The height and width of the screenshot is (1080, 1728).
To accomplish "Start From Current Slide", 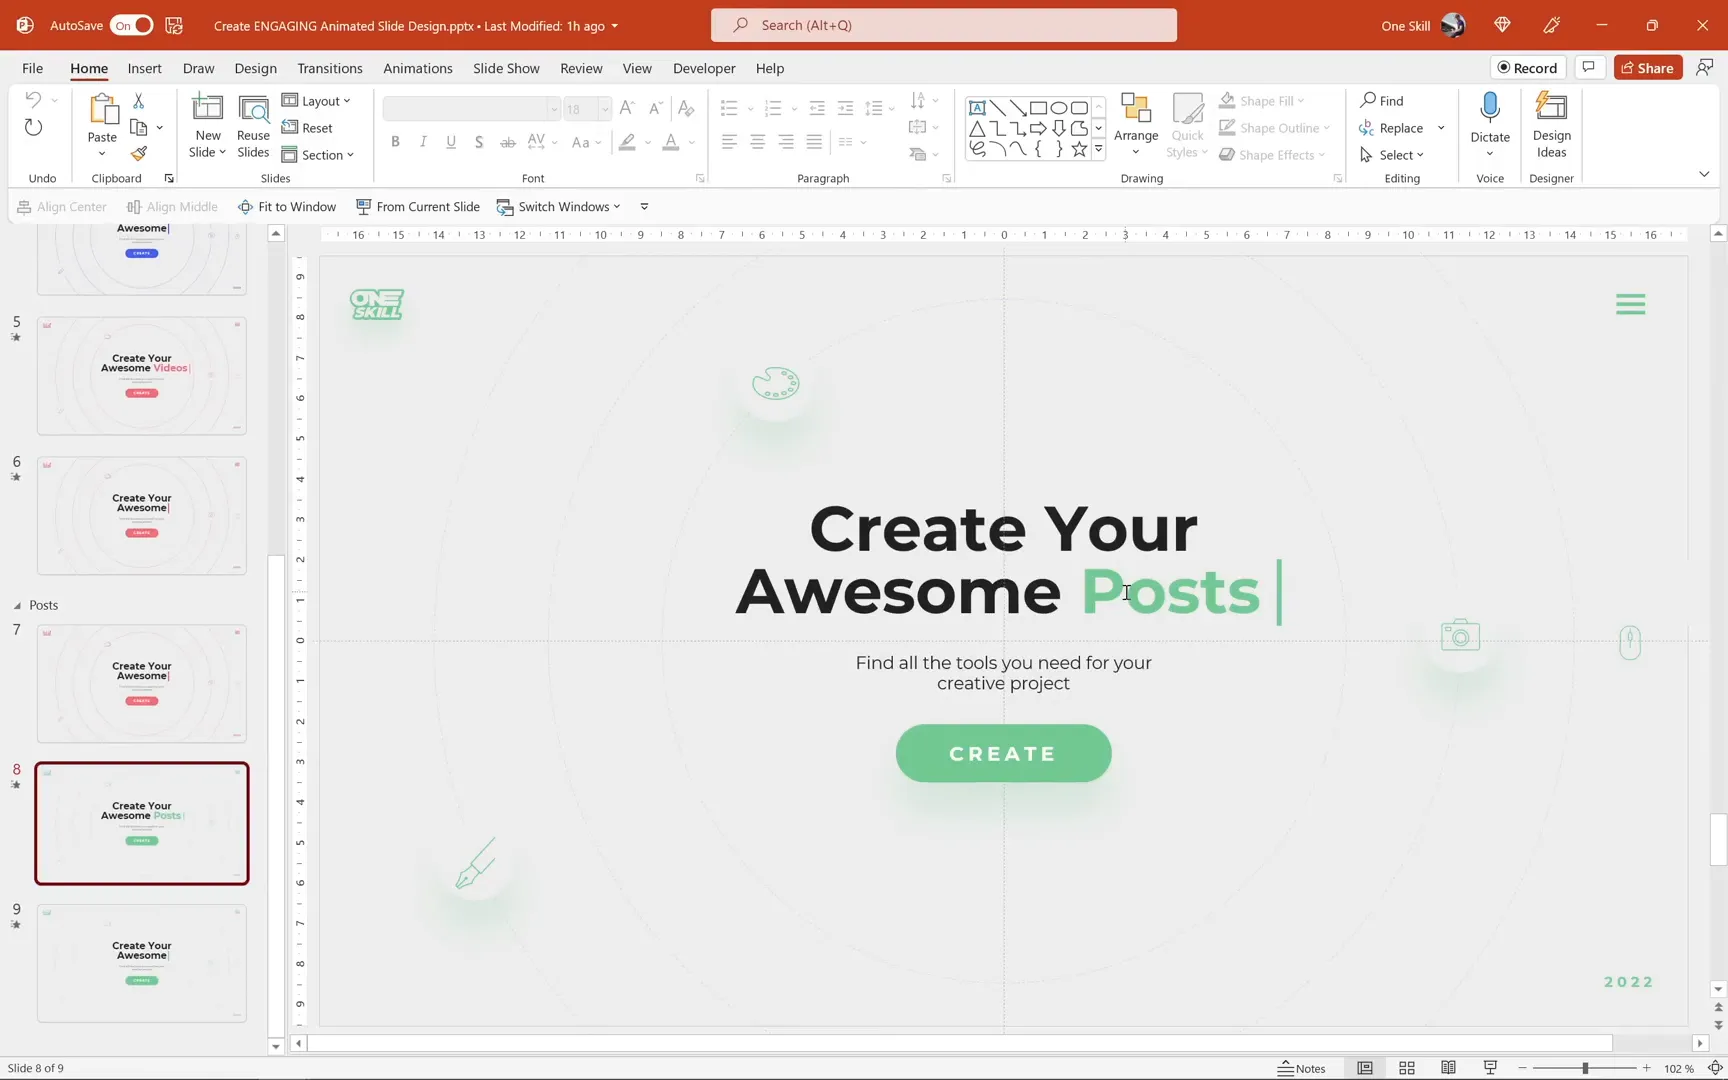I will click(x=418, y=207).
